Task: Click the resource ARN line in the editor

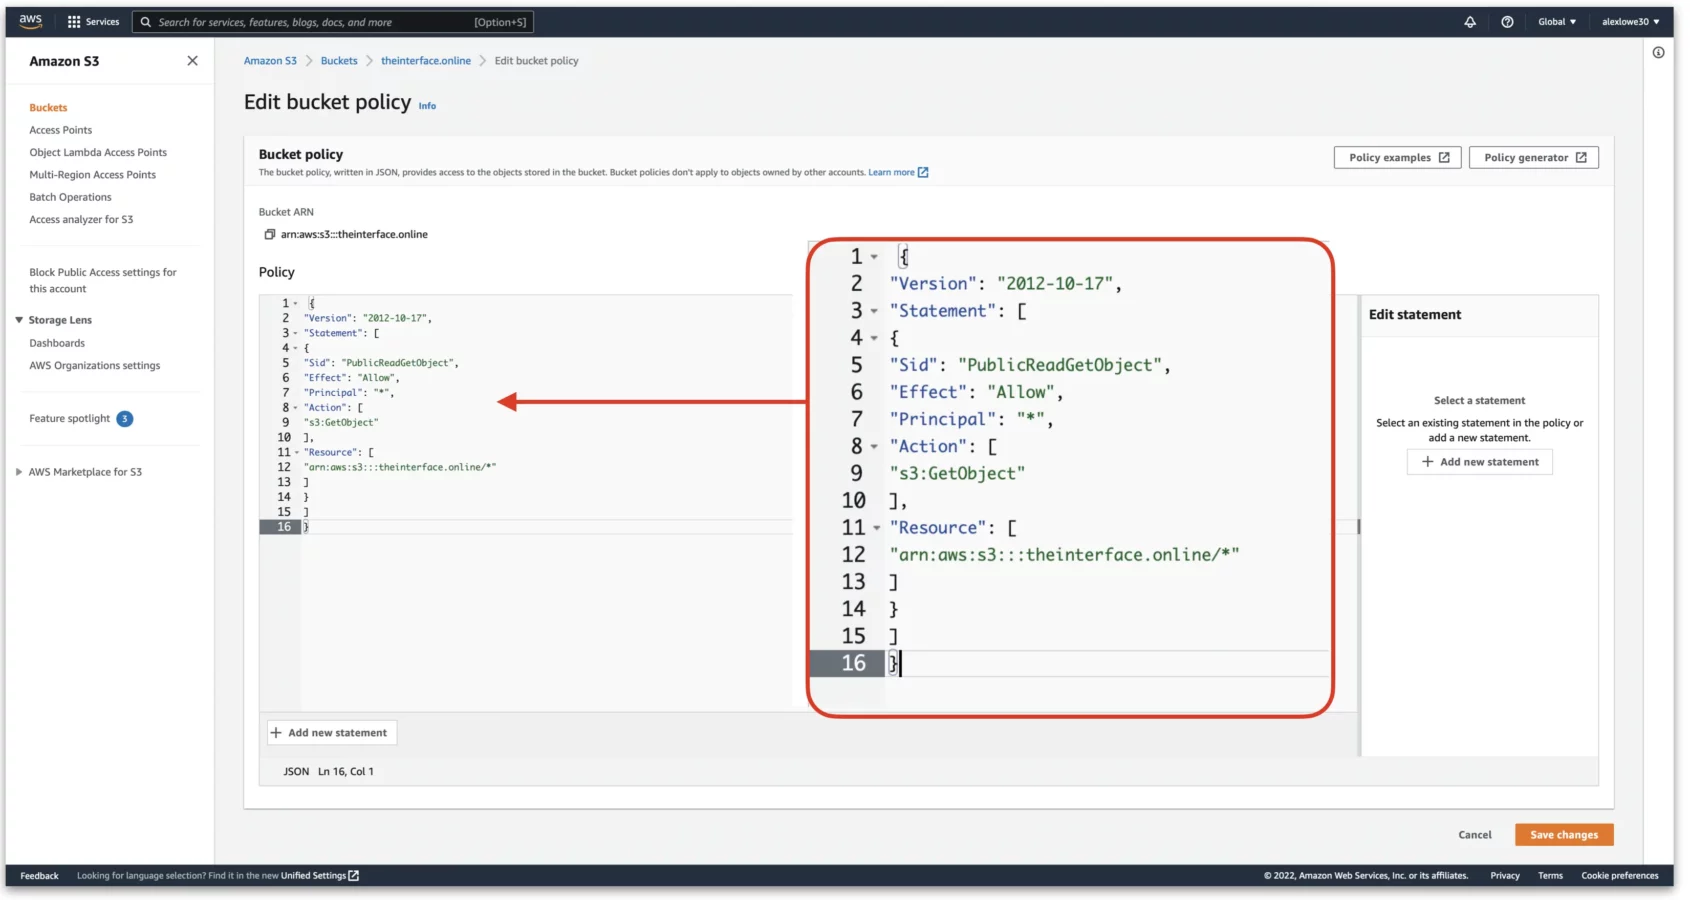Action: (x=400, y=468)
